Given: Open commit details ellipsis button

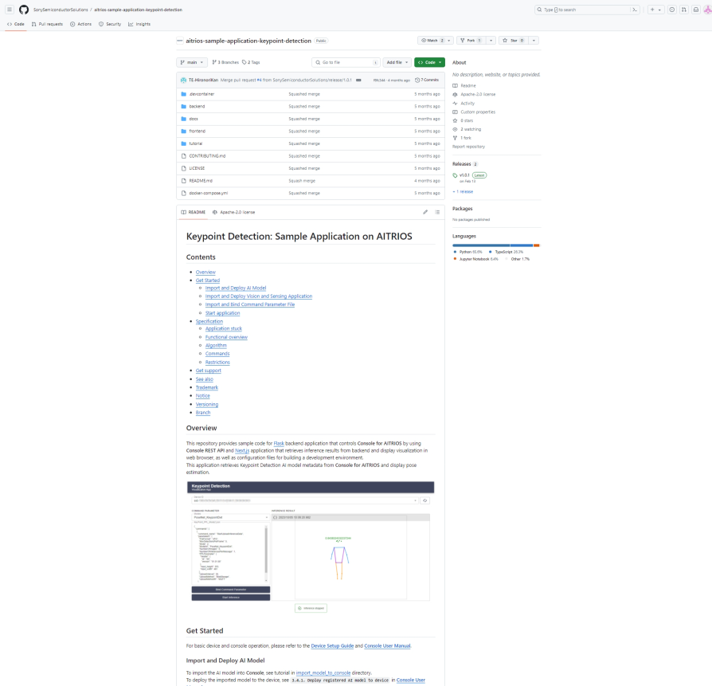Looking at the screenshot, I should (x=359, y=80).
